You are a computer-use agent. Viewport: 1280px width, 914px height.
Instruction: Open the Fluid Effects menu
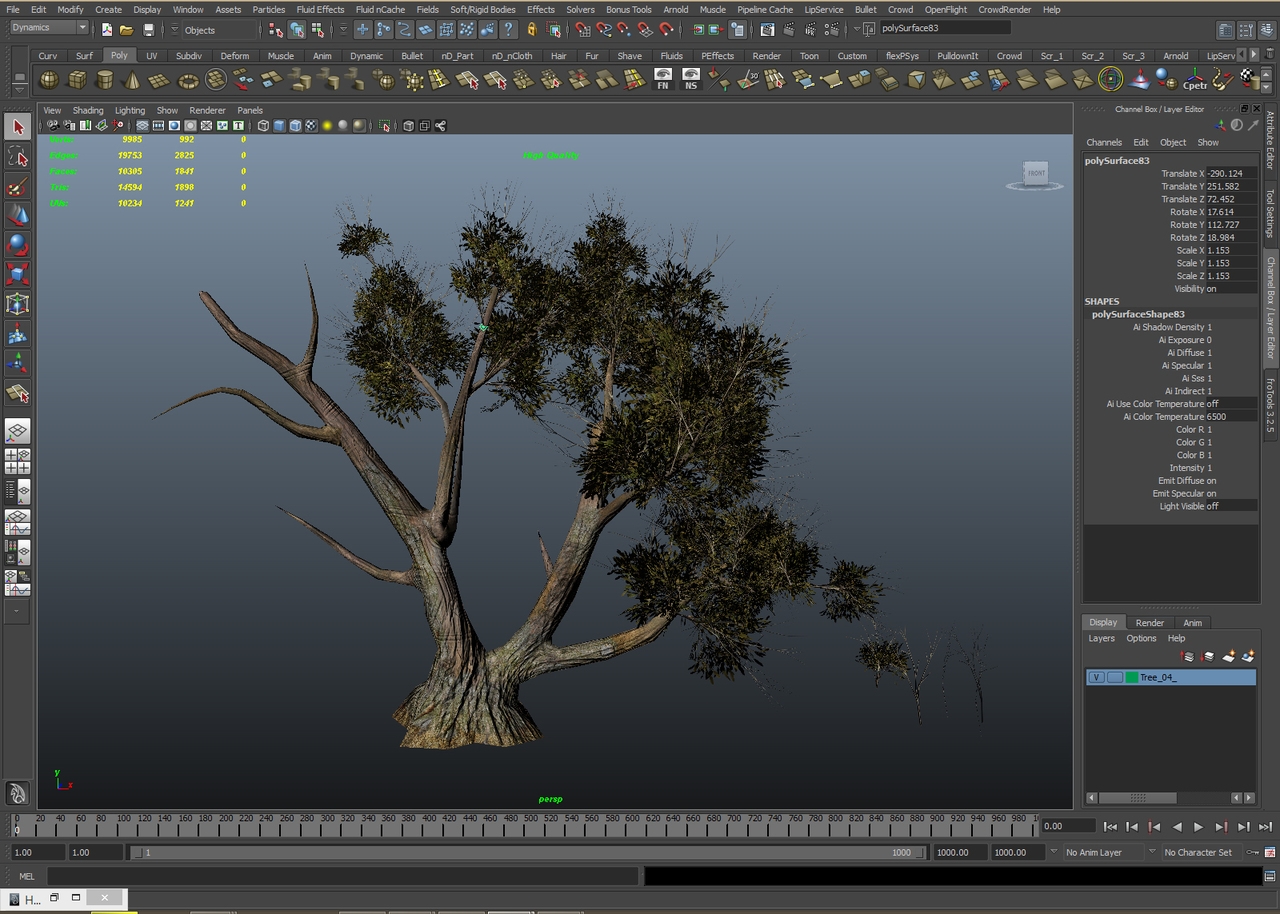click(320, 9)
